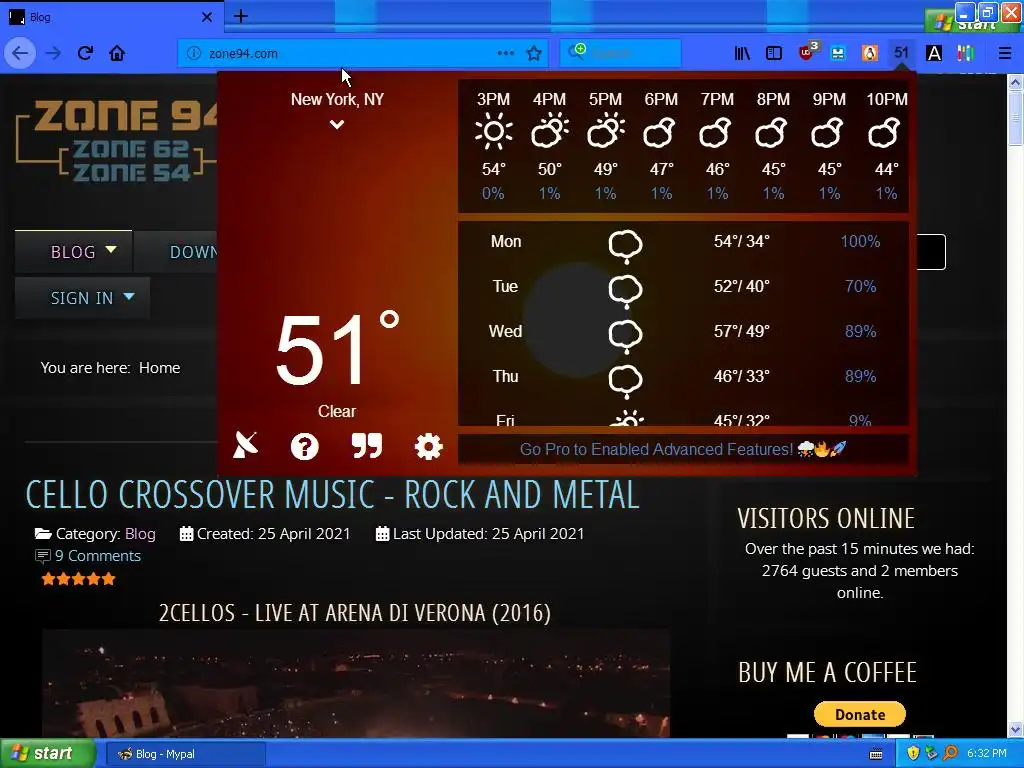This screenshot has width=1024, height=768.
Task: Select the Blog browser tab
Action: pos(111,17)
